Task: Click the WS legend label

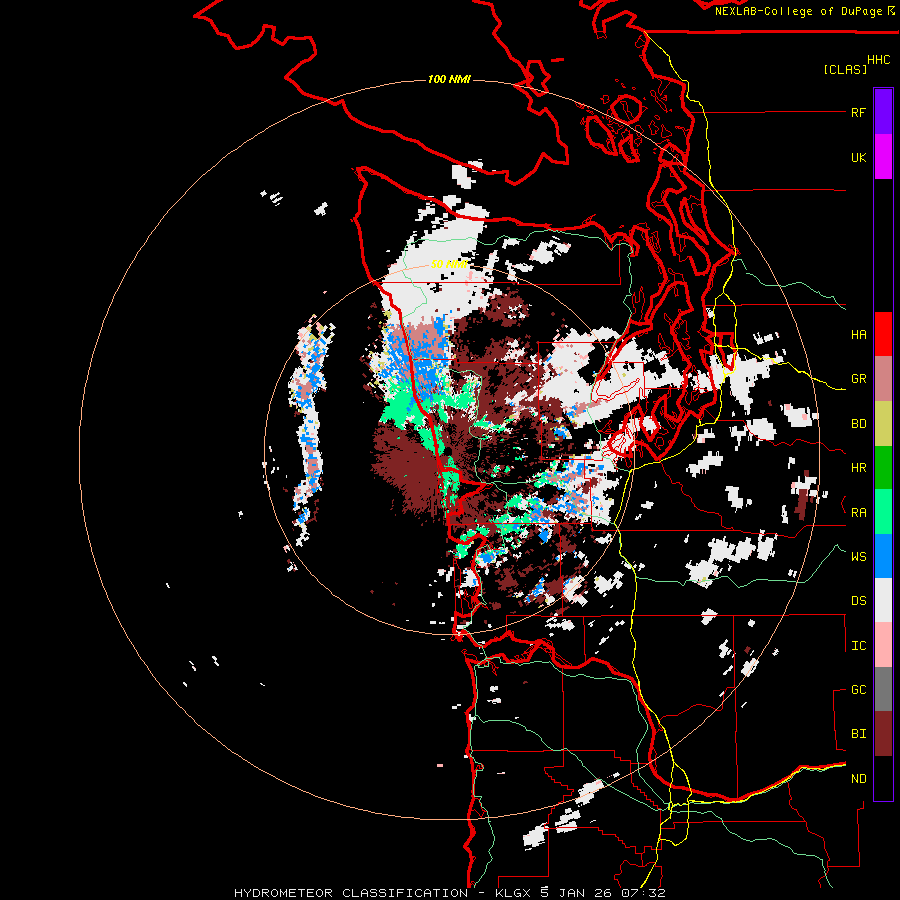Action: 858,557
